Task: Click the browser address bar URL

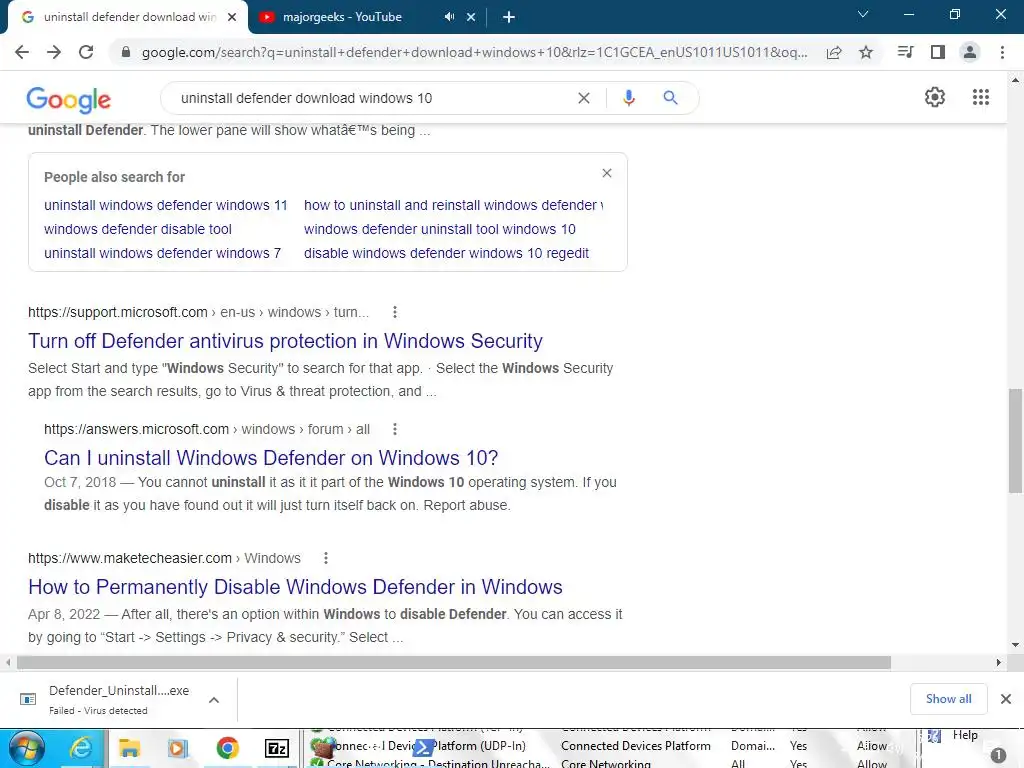Action: 474,52
